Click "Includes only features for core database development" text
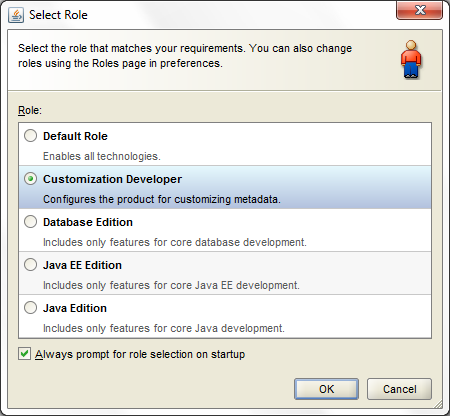450x416 pixels. [175, 242]
